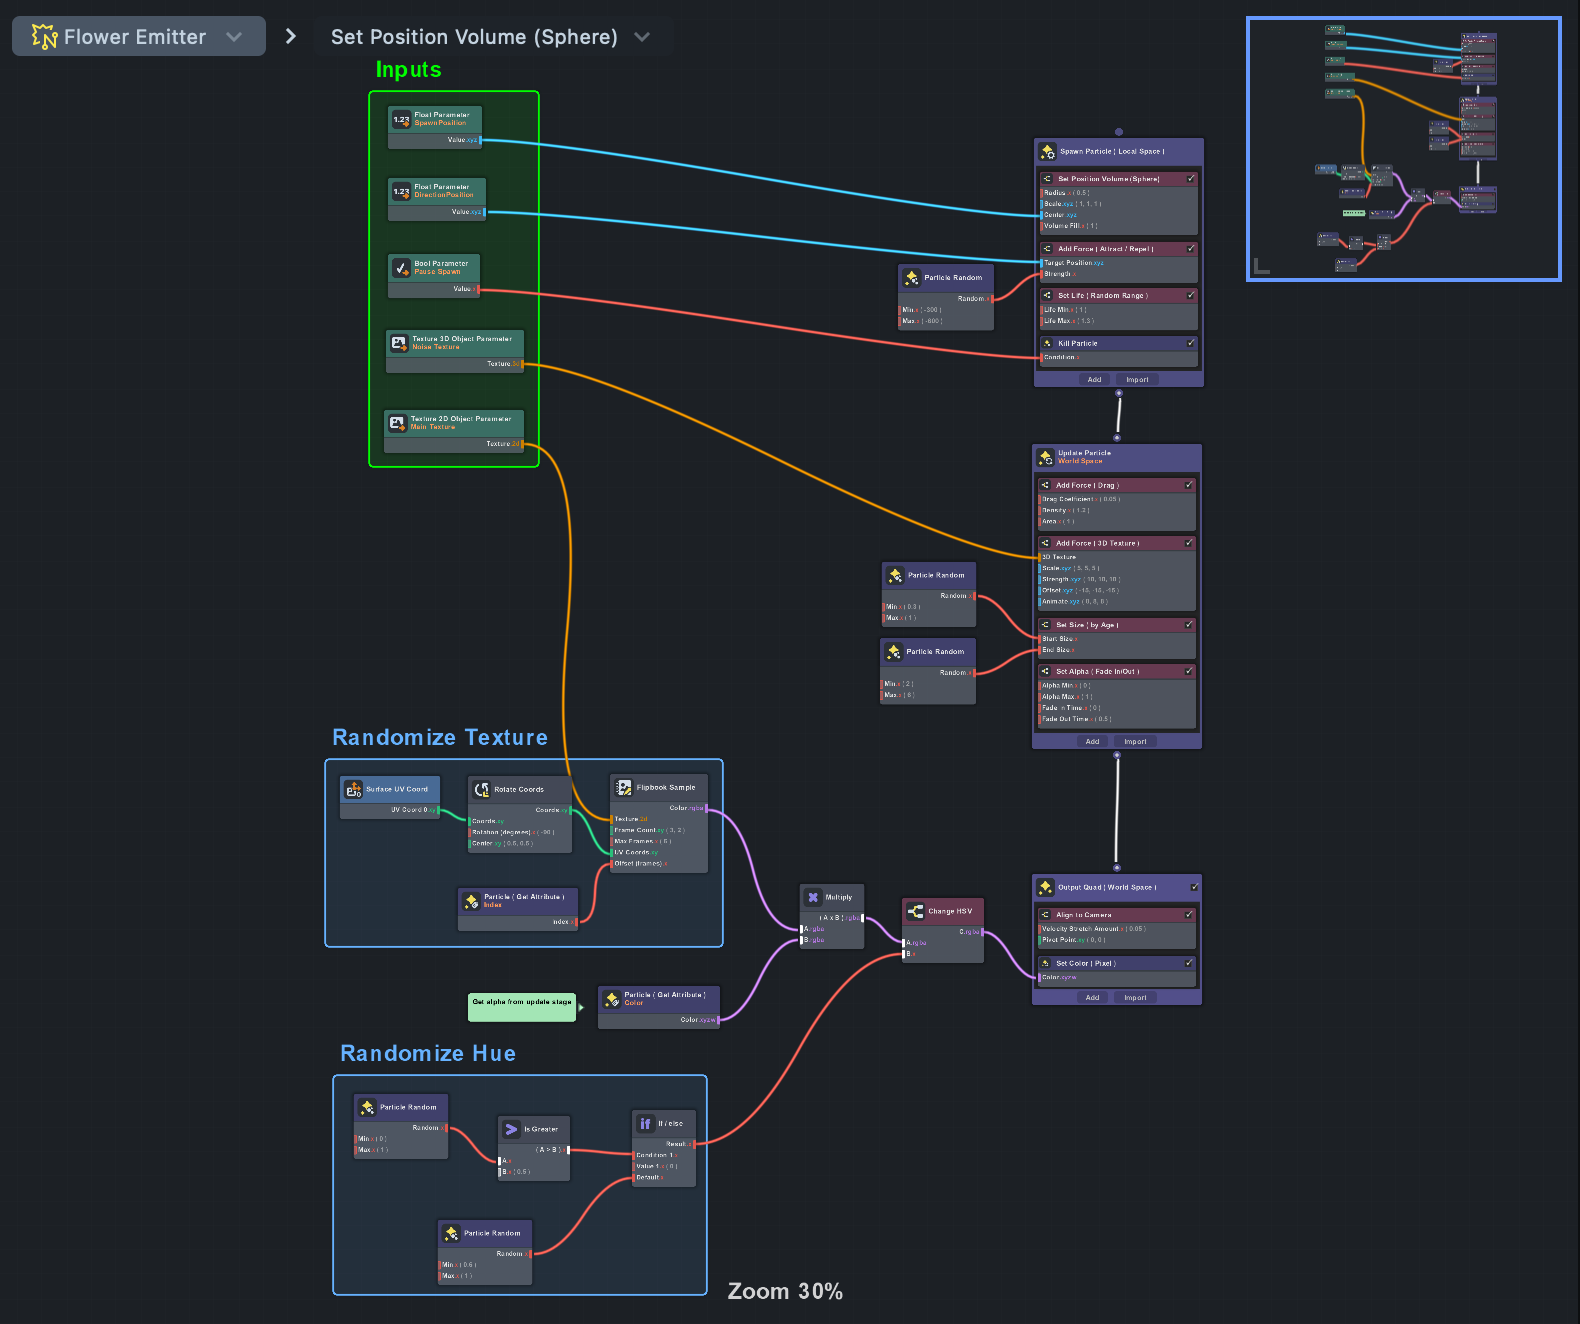Click the Bool Parameter Pause Spawn icon
Viewport: 1580px width, 1324px height.
tap(401, 268)
